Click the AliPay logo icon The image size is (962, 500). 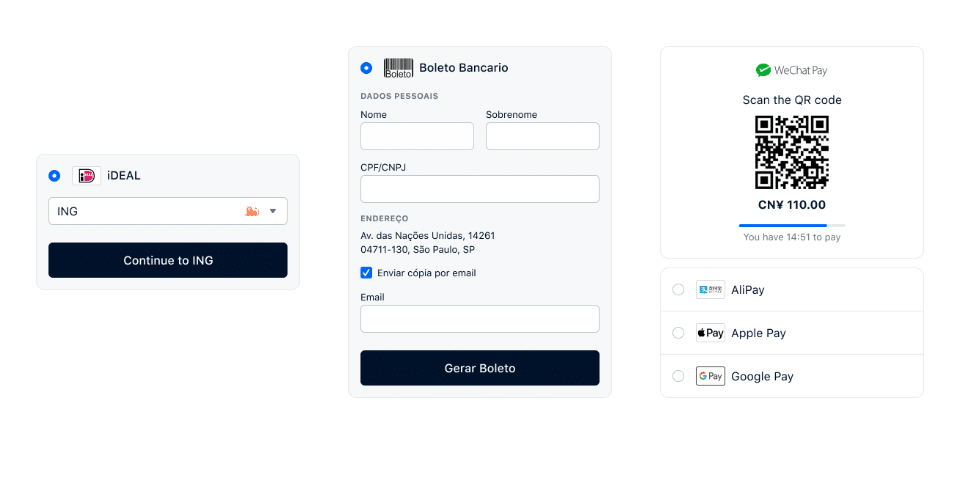click(x=710, y=290)
